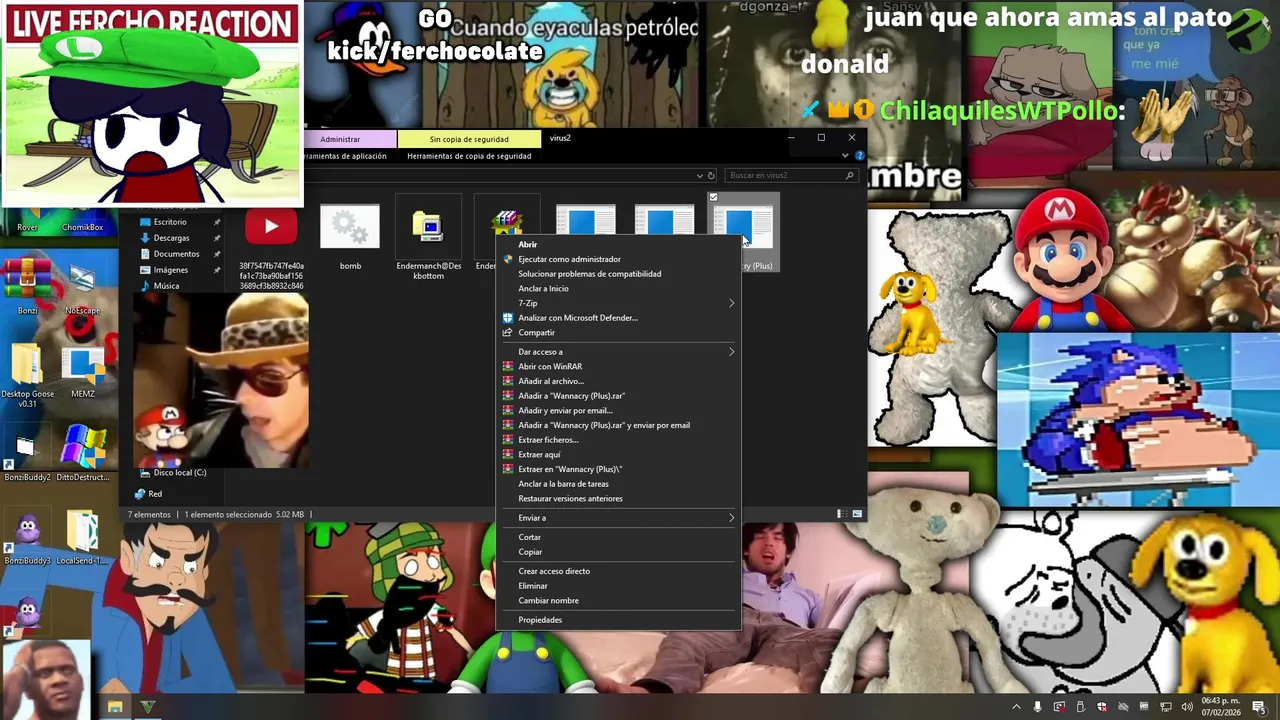Select the Administrar ribbon tab

(340, 139)
